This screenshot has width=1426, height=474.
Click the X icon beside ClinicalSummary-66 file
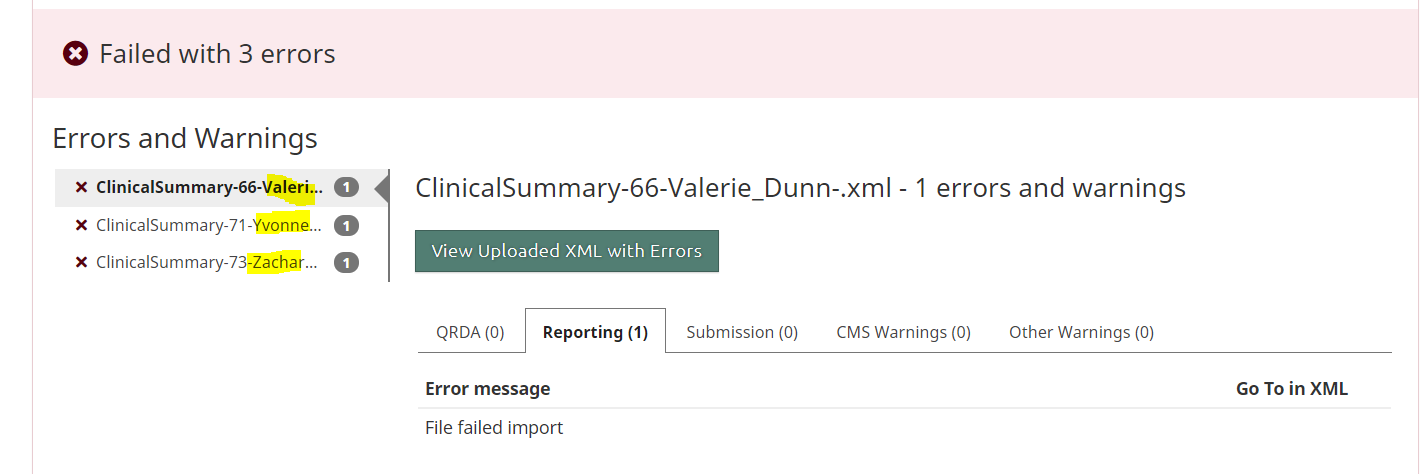coord(82,188)
